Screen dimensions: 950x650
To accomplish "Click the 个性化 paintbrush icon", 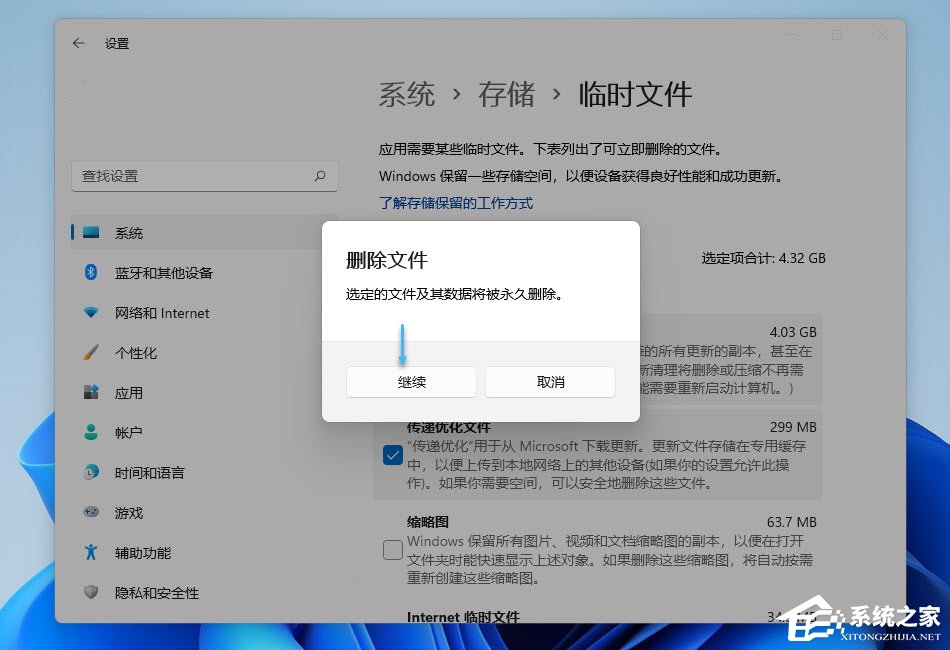I will (93, 352).
